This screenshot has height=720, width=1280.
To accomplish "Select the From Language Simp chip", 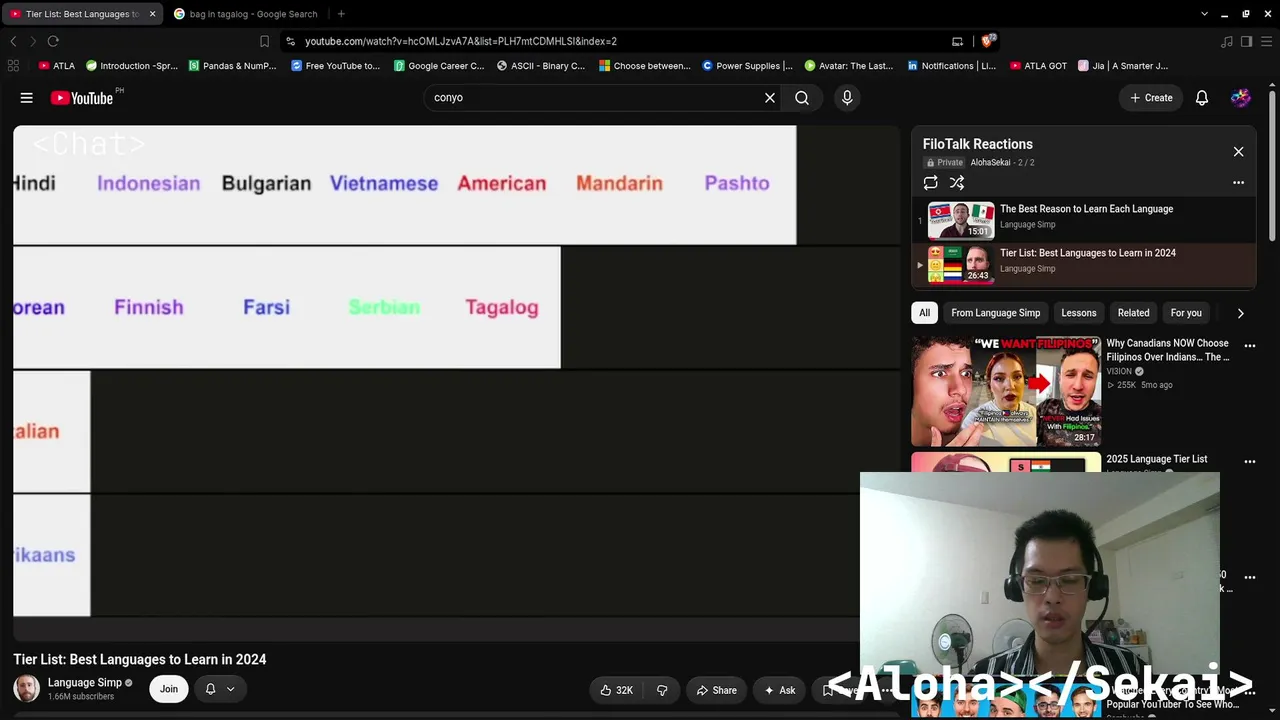I will point(995,313).
